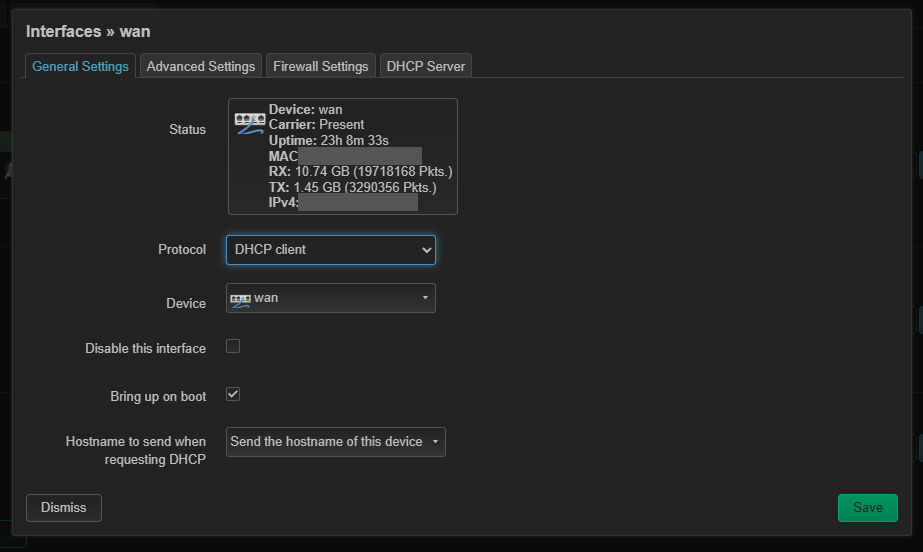Open the Firewall Settings tab

(x=321, y=66)
